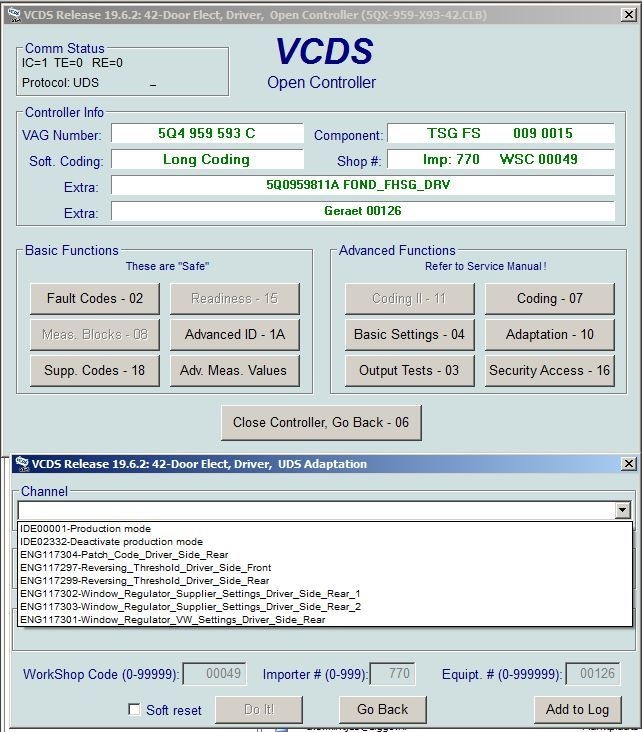Open Fault Codes - 02
Image resolution: width=642 pixels, height=732 pixels.
click(x=95, y=298)
